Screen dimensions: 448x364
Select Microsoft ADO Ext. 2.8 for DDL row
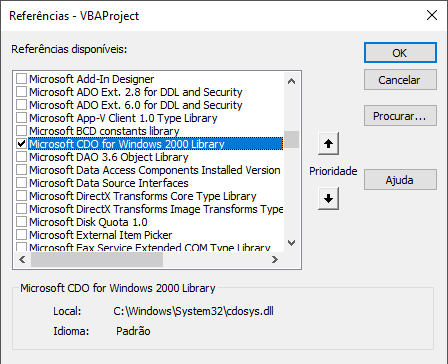click(x=136, y=92)
